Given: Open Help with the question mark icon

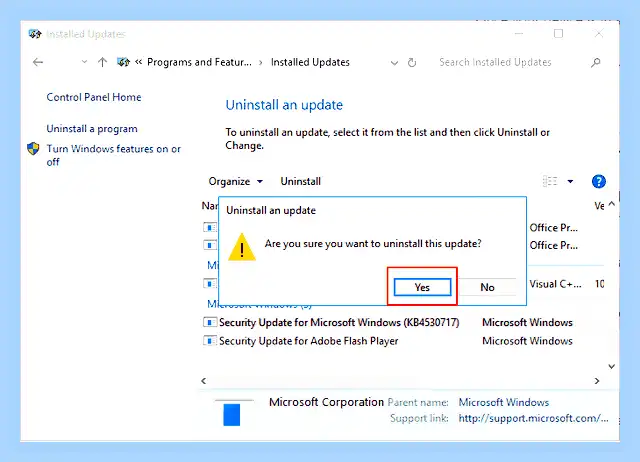Looking at the screenshot, I should point(598,181).
